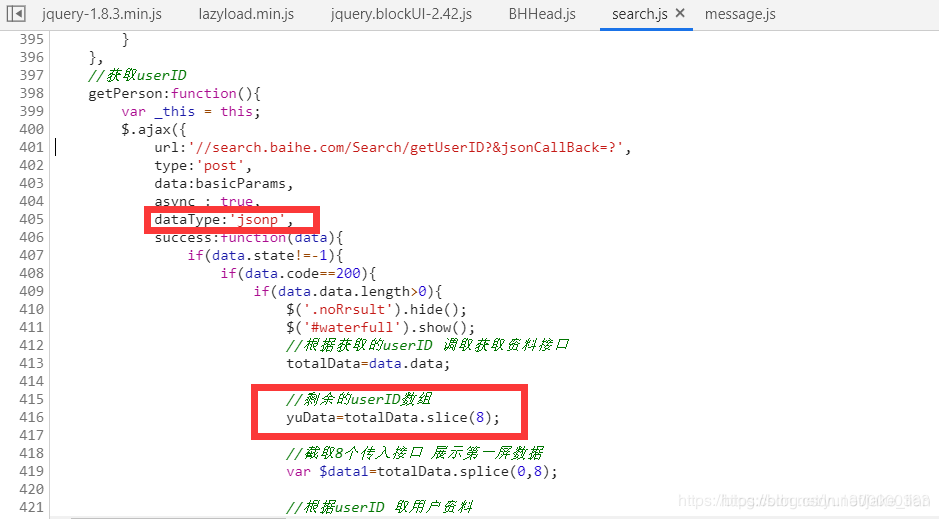Viewport: 939px width, 519px height.
Task: Click line number 413 in gutter
Action: click(32, 363)
